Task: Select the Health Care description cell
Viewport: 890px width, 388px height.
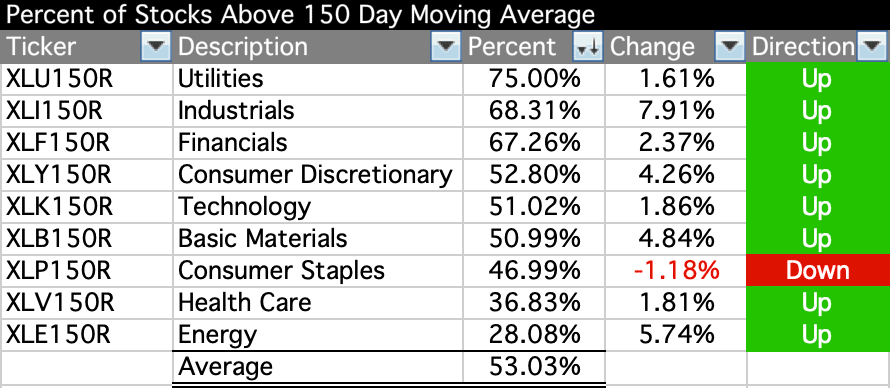Action: point(318,302)
